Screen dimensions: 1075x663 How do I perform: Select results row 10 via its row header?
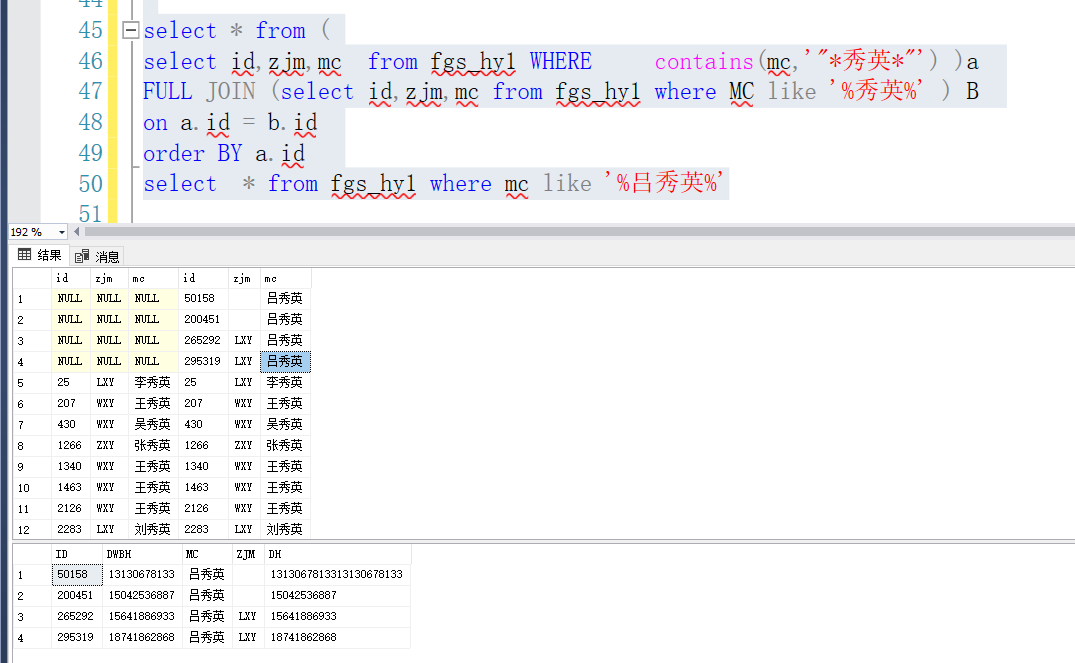point(32,487)
